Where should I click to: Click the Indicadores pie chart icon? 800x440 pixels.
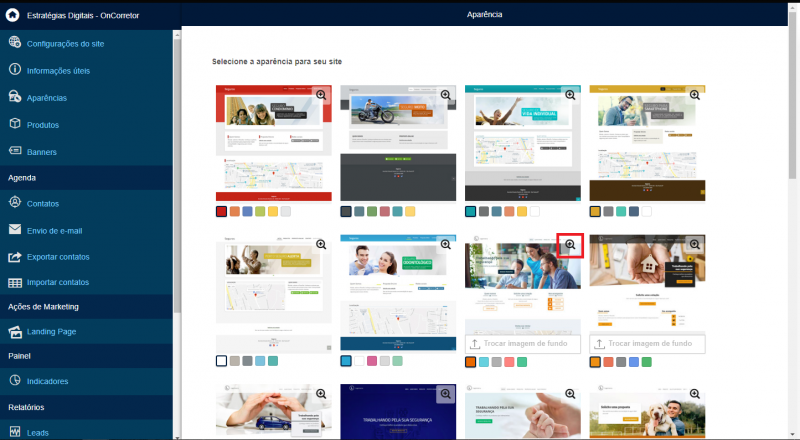[x=15, y=380]
